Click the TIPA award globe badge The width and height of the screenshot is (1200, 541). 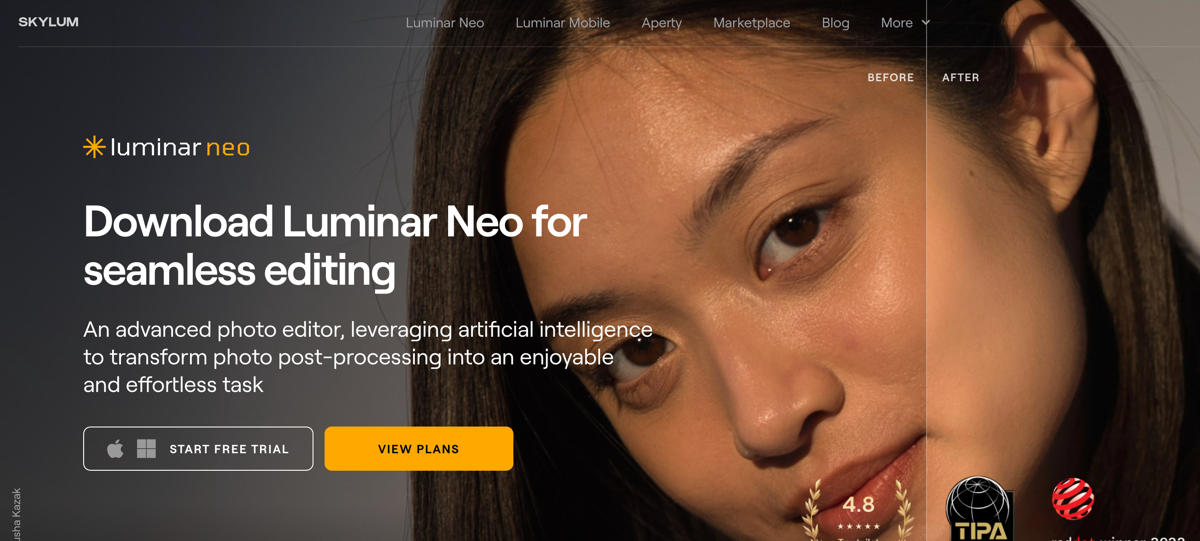click(x=979, y=509)
